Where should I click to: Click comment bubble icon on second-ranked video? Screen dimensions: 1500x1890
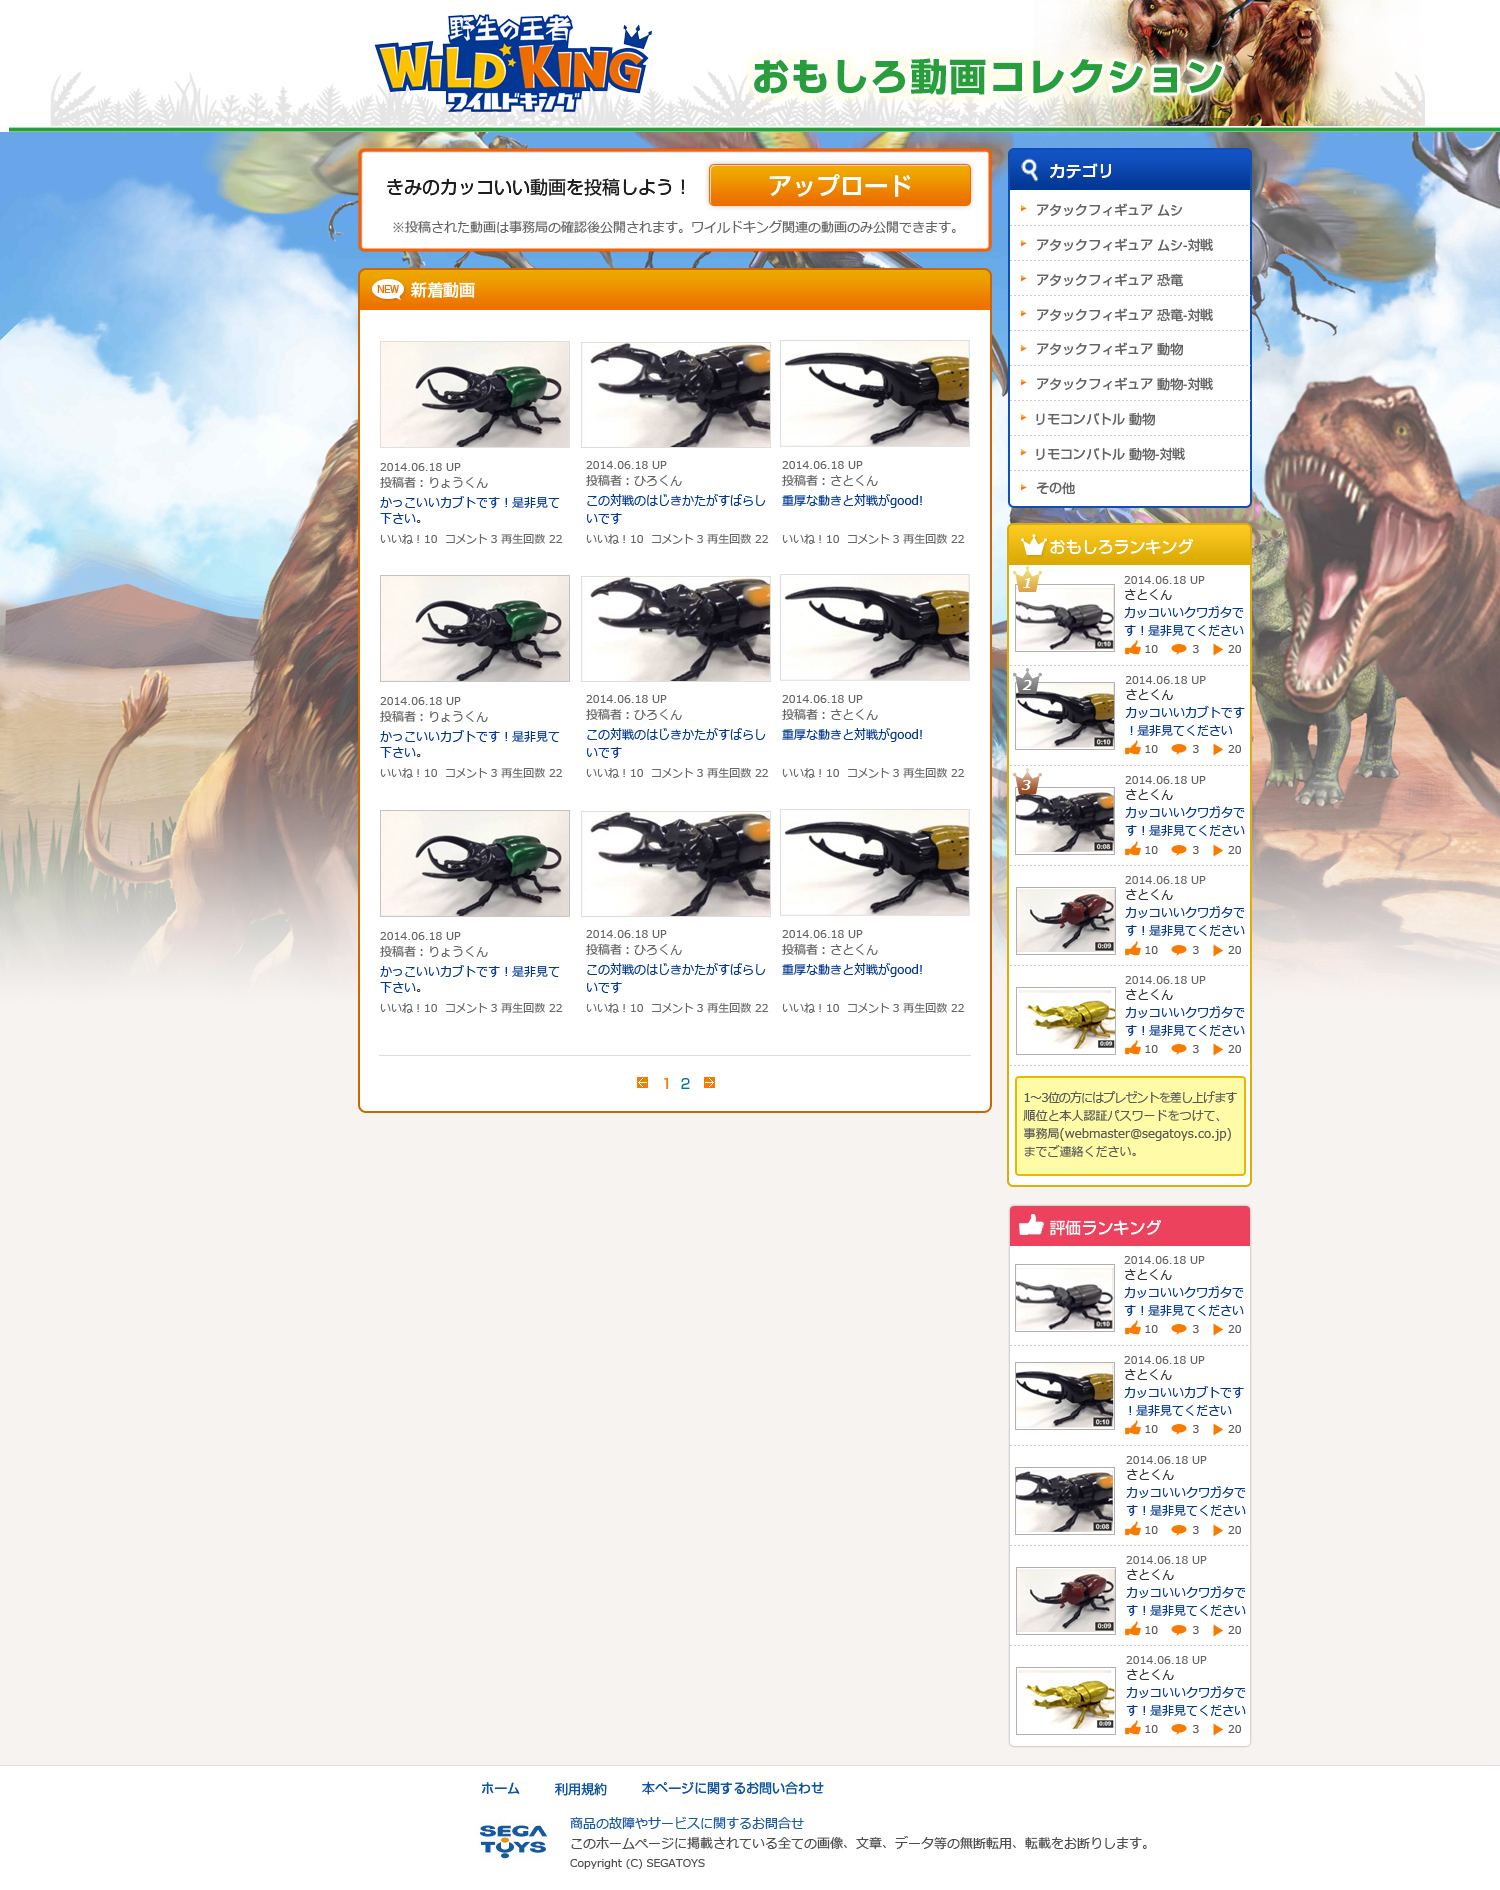1179,749
